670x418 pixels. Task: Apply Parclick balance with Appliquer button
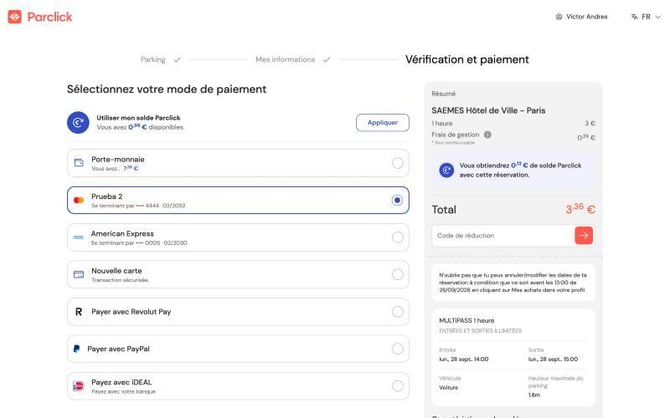(x=382, y=123)
